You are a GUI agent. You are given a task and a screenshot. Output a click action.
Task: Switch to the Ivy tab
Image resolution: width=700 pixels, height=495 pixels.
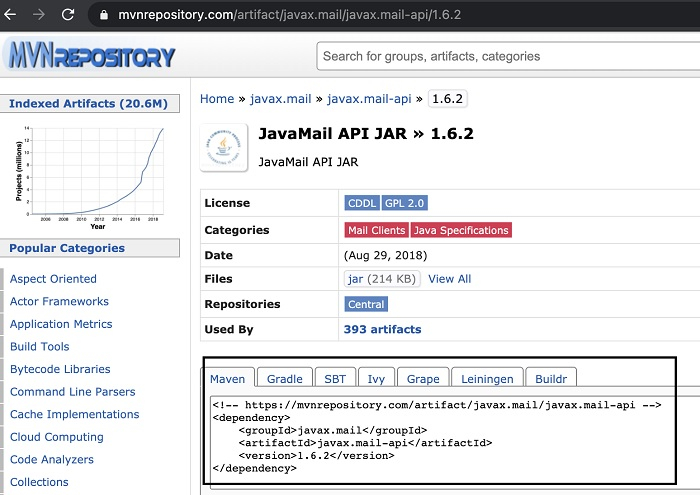point(376,379)
